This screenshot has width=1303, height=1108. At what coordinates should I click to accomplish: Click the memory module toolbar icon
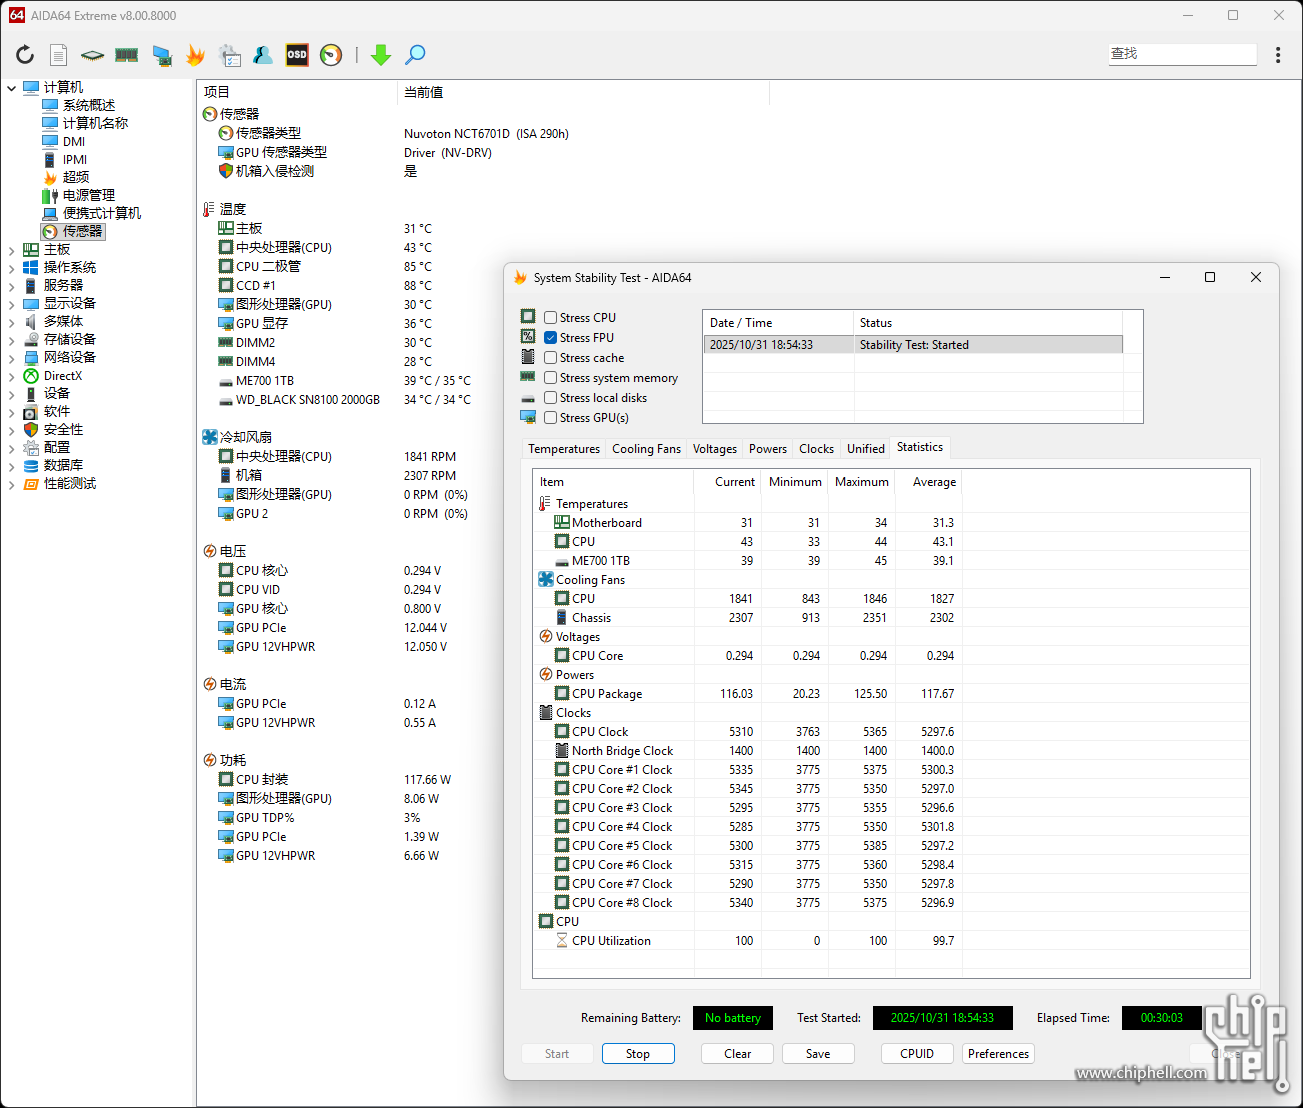point(127,55)
